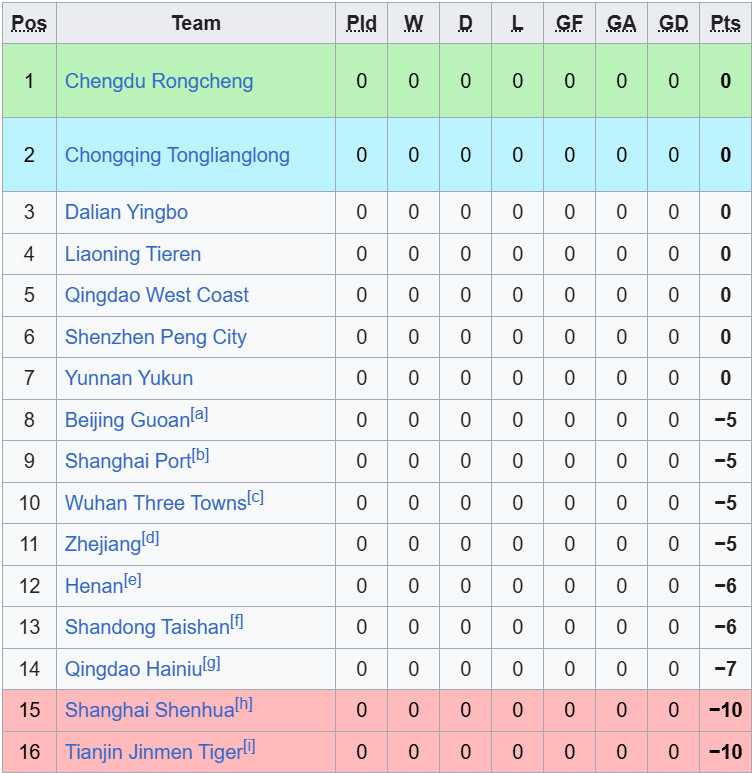Viewport: 752px width, 773px height.
Task: Click footnote [g] beside Qingdao Hainiu
Action: tap(211, 663)
